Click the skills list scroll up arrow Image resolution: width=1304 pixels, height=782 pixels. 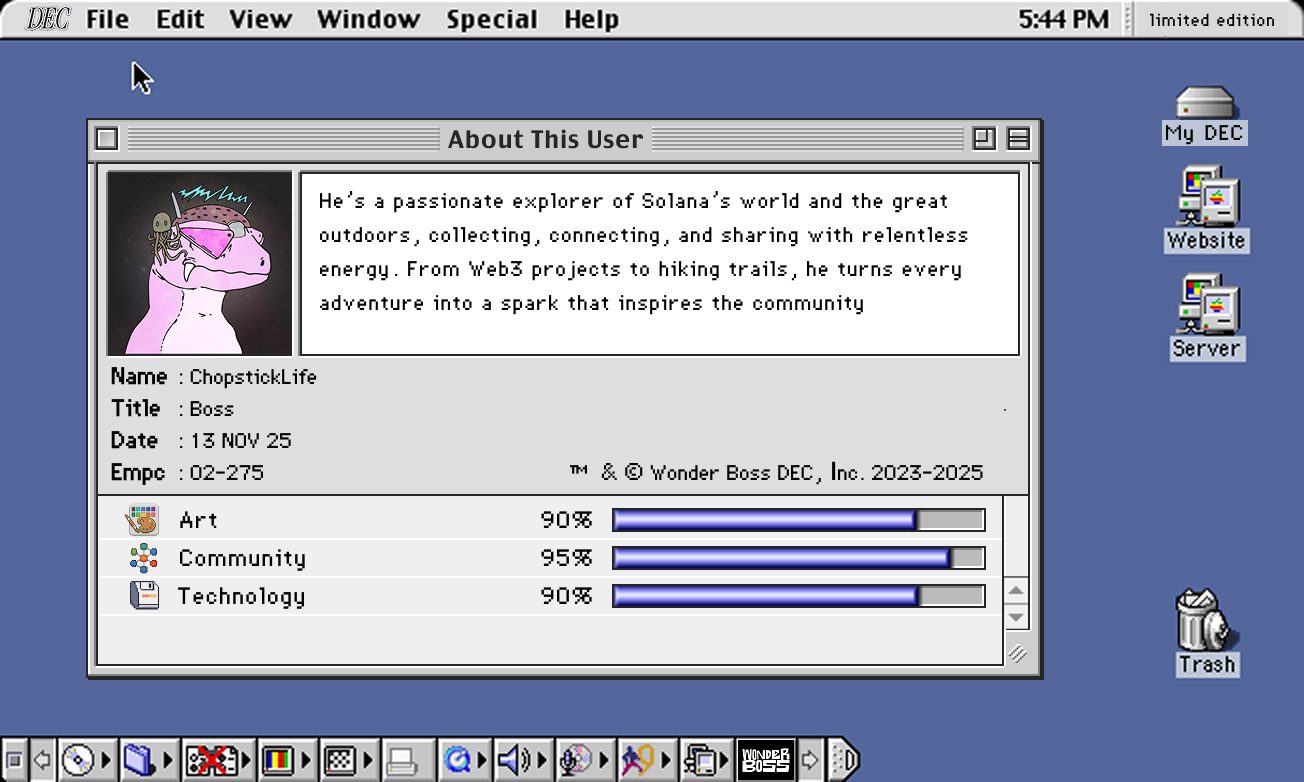pyautogui.click(x=1016, y=591)
